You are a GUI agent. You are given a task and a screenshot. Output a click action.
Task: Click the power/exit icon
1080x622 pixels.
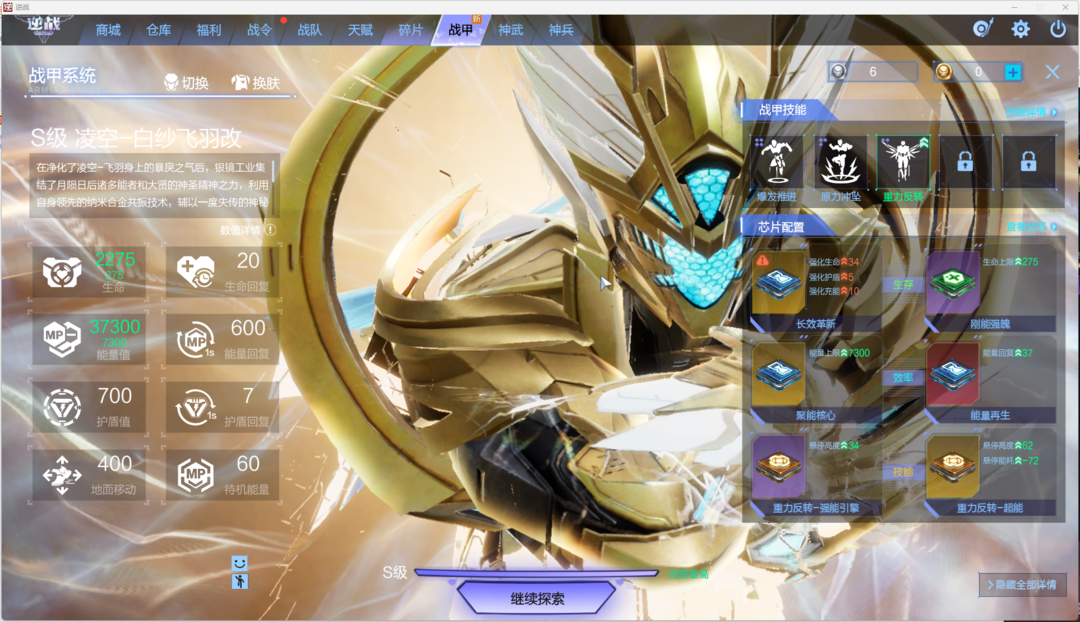coord(1058,29)
